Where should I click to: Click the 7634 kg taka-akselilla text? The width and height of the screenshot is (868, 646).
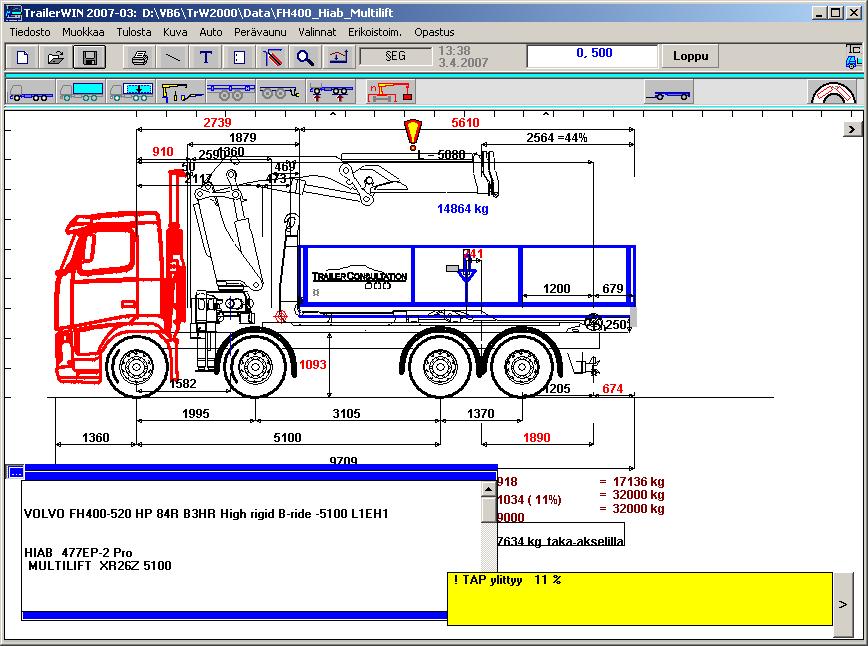click(560, 541)
